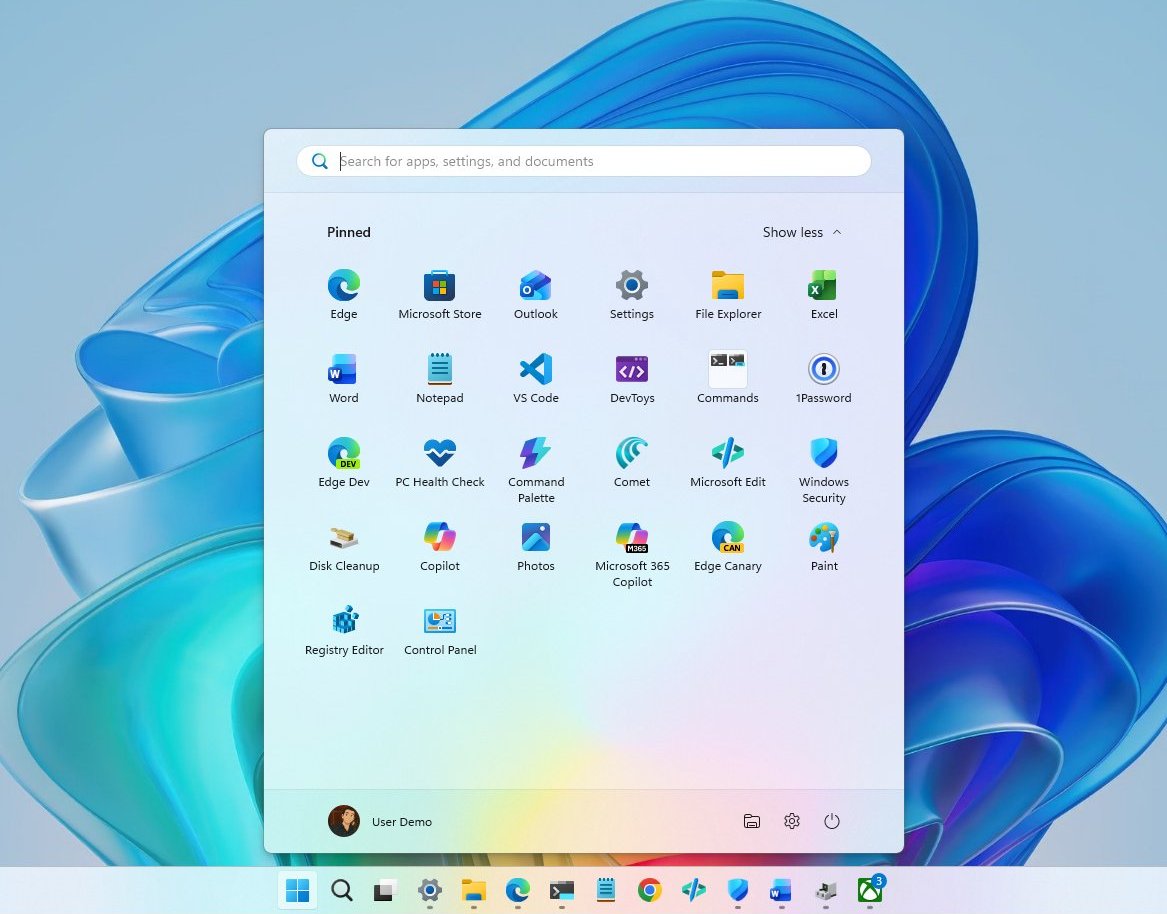The height and width of the screenshot is (914, 1167).
Task: Launch the Microsoft Store
Action: [439, 285]
